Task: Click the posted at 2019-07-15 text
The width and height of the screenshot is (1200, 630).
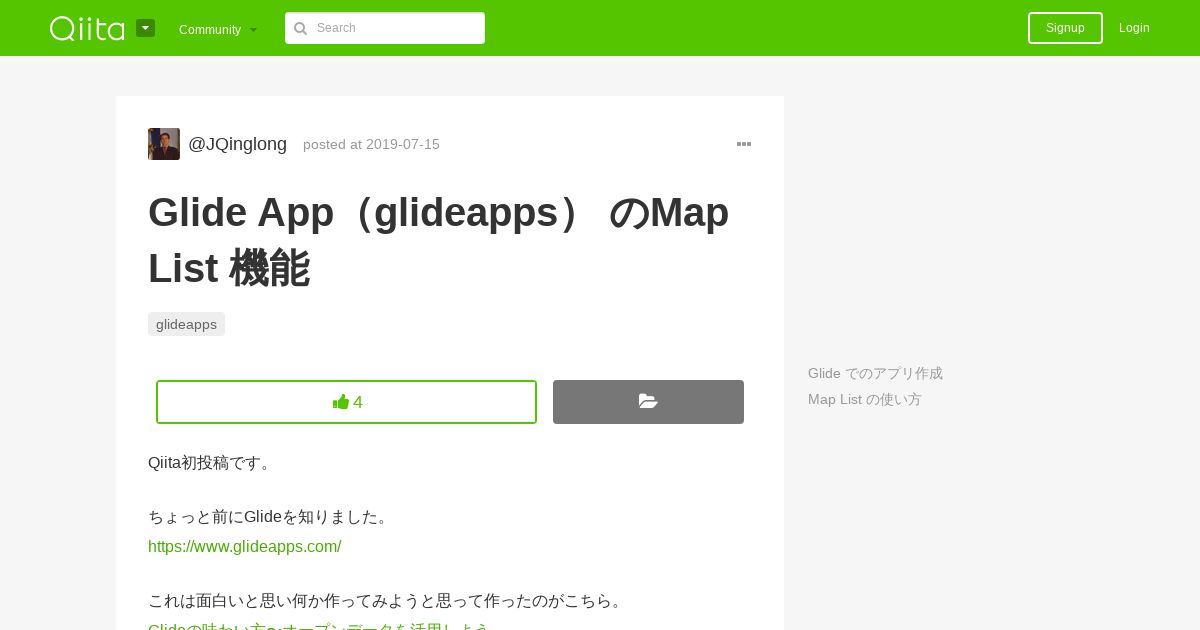Action: point(371,144)
